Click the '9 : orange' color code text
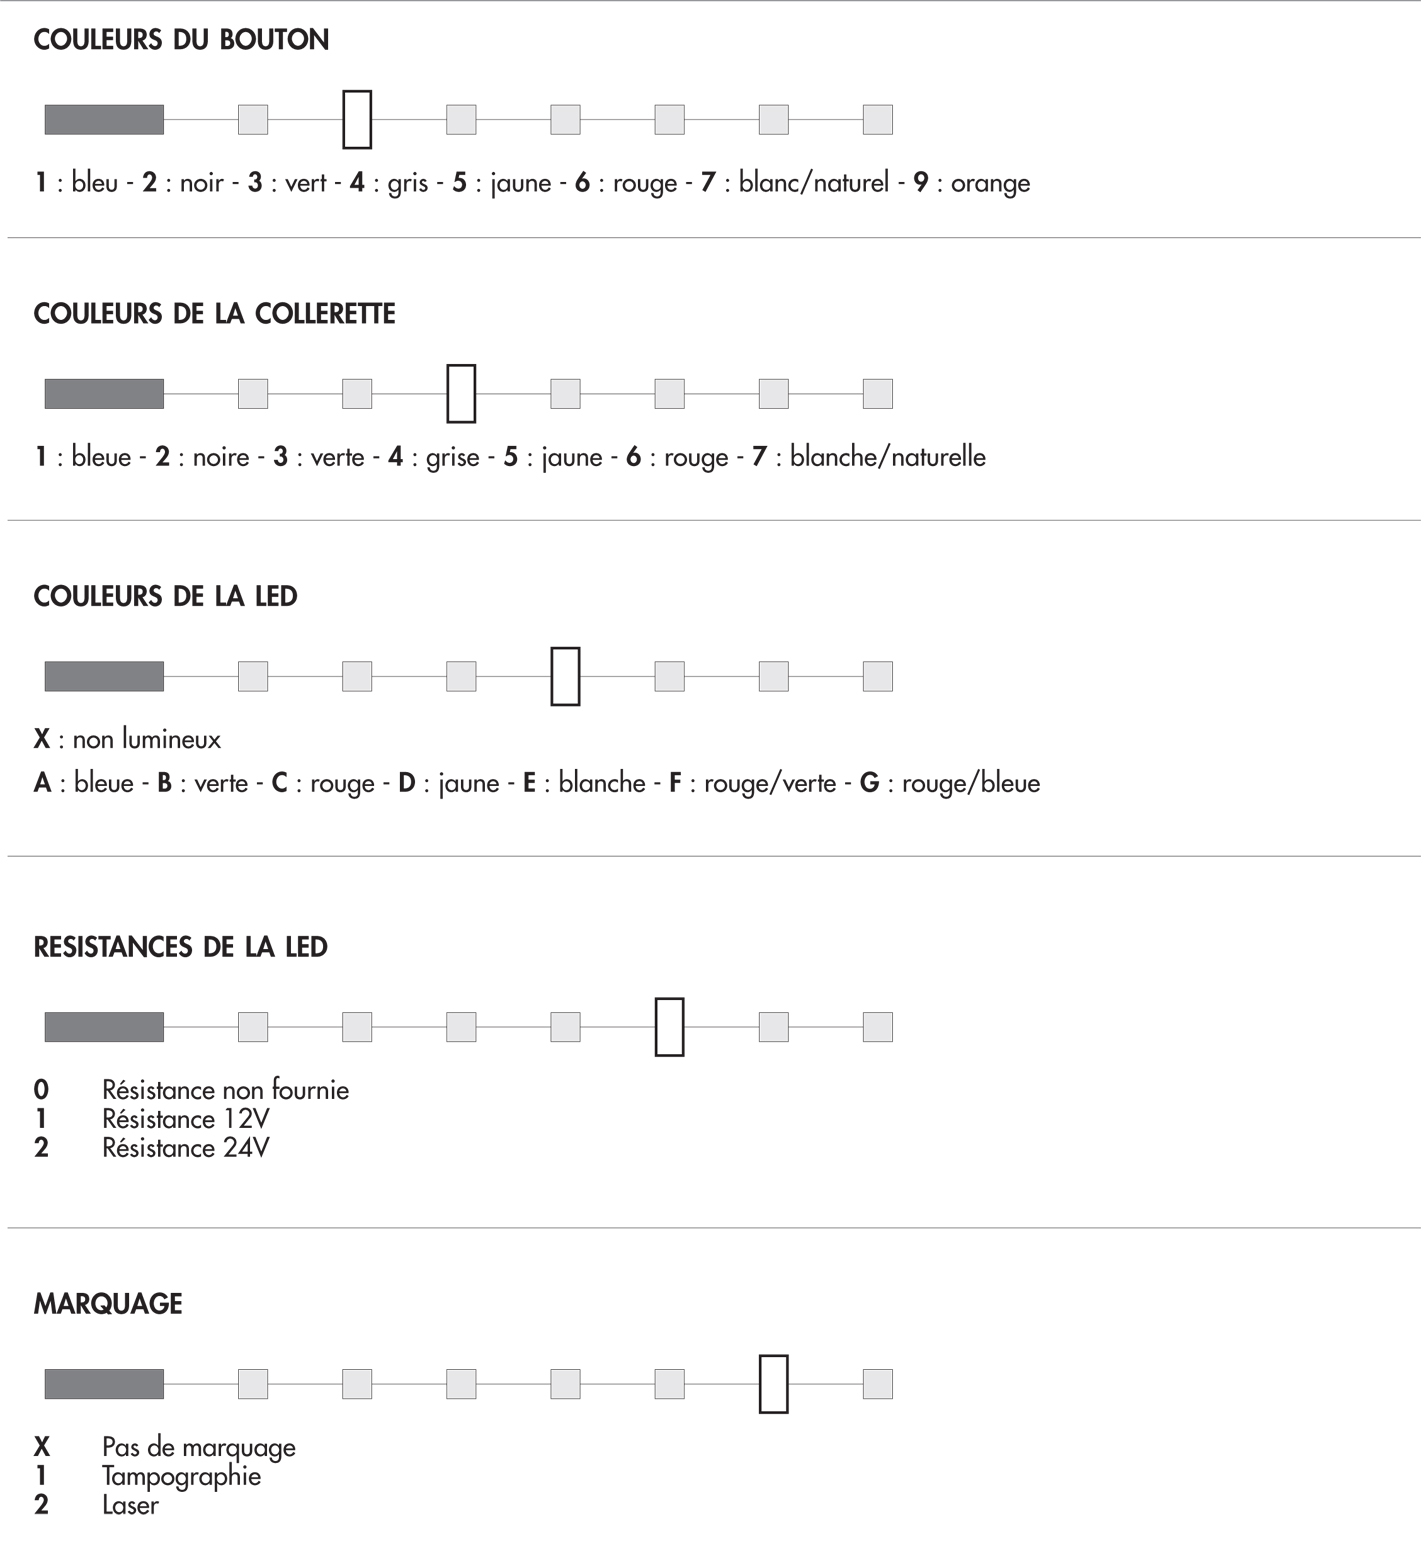The image size is (1425, 1545). [972, 183]
